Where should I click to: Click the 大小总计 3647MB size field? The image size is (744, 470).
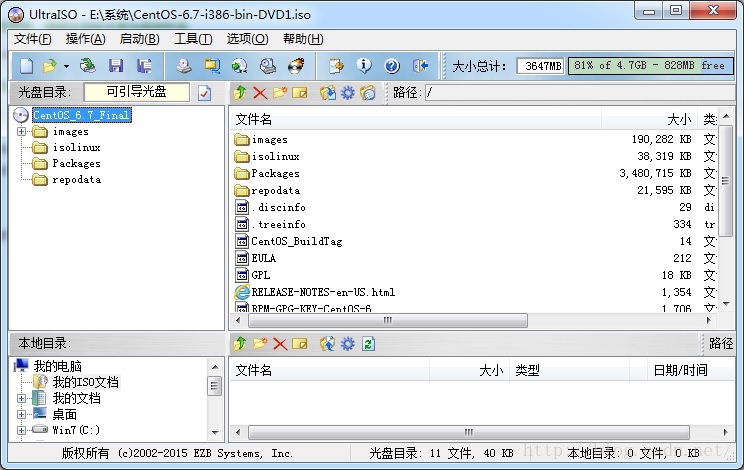pos(540,66)
